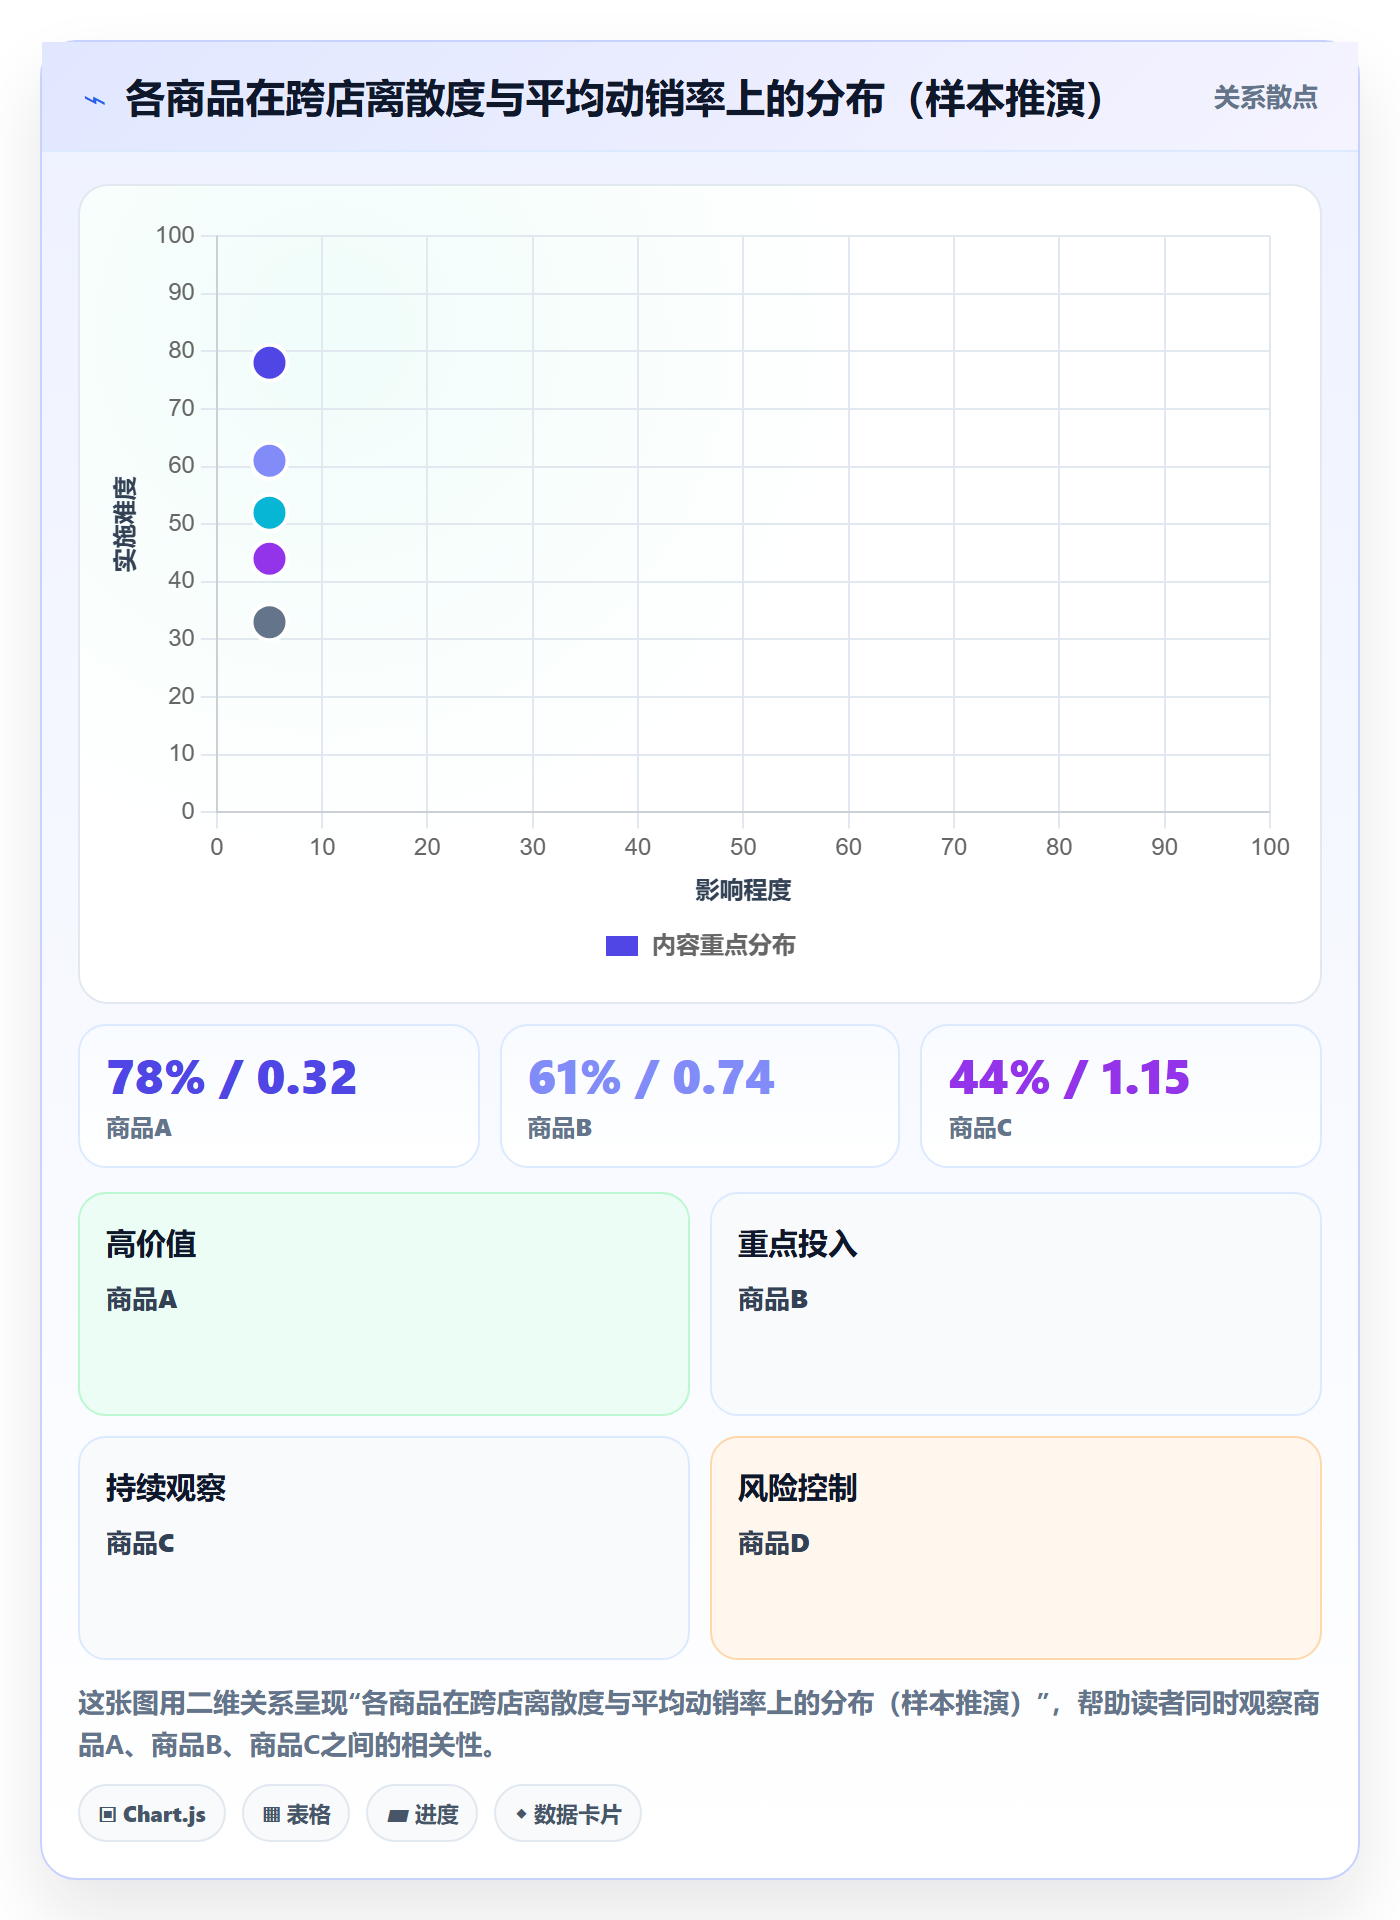
Task: Select the 风险控制 quadrant card
Action: [1016, 1548]
